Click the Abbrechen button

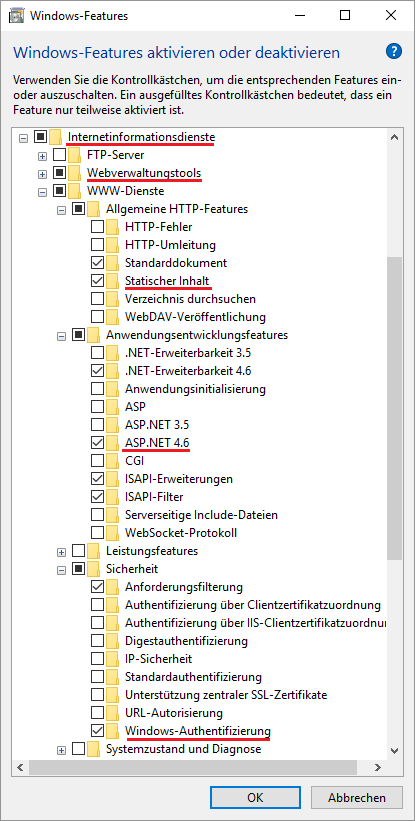(357, 798)
